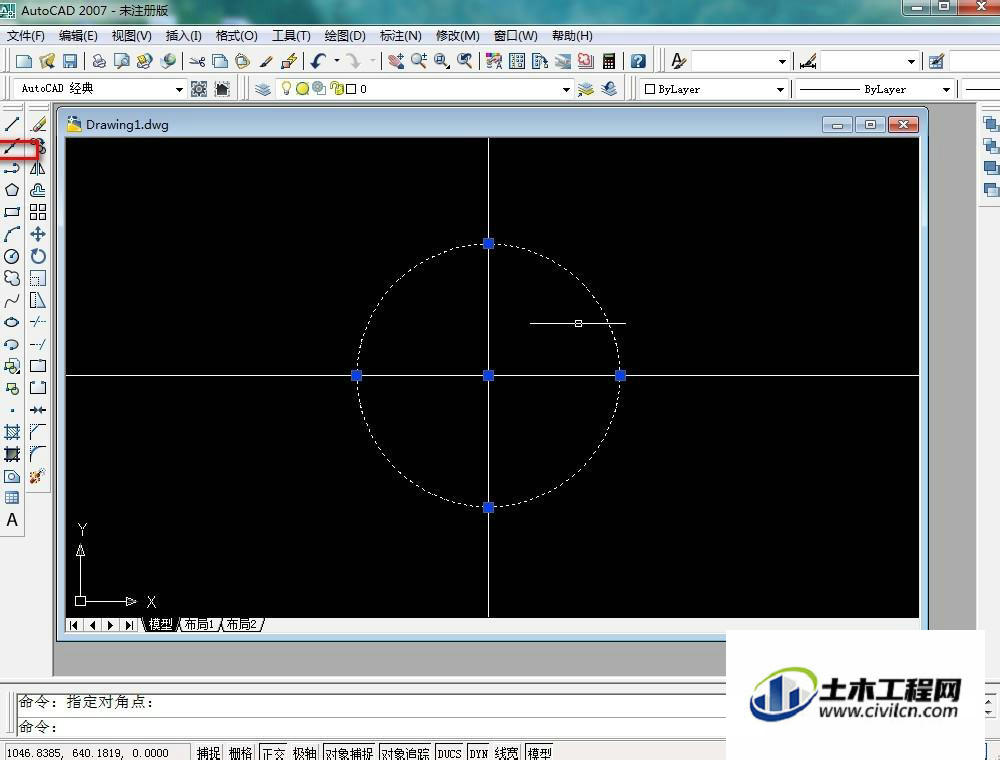Select the Mirror modify tool
1000x760 pixels.
pyautogui.click(x=38, y=168)
